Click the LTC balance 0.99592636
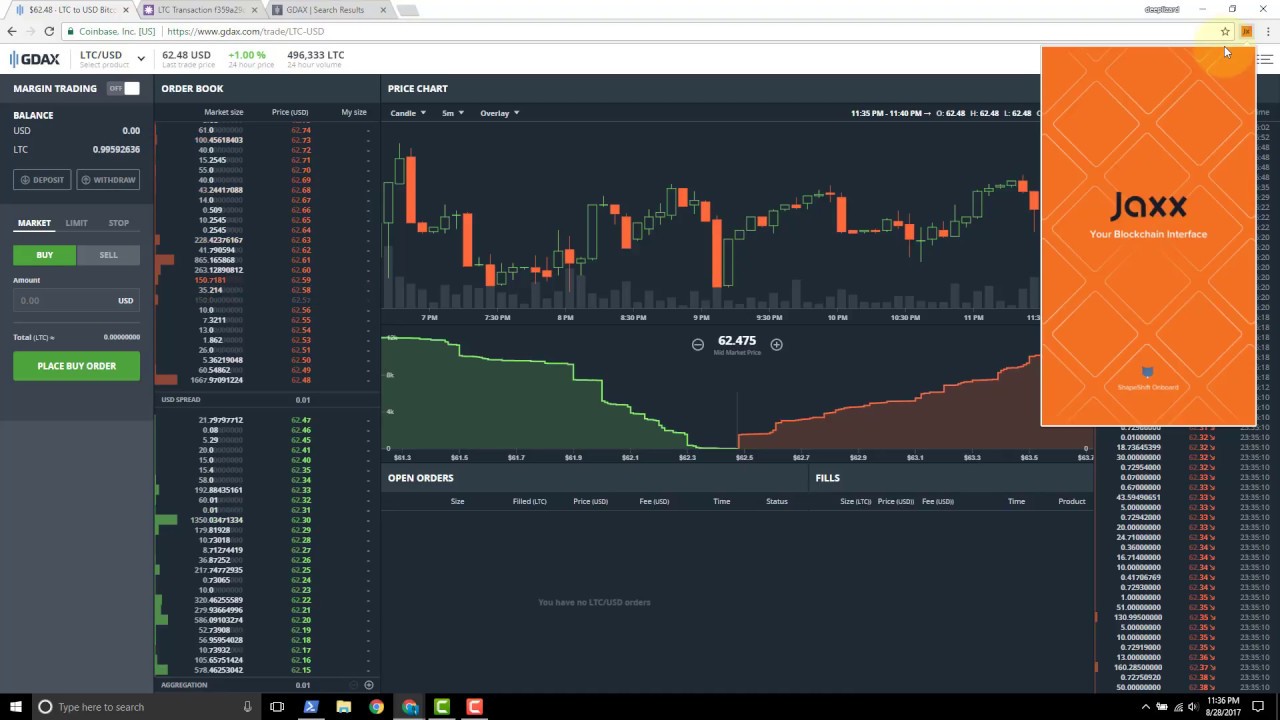The width and height of the screenshot is (1280, 720). tap(116, 150)
